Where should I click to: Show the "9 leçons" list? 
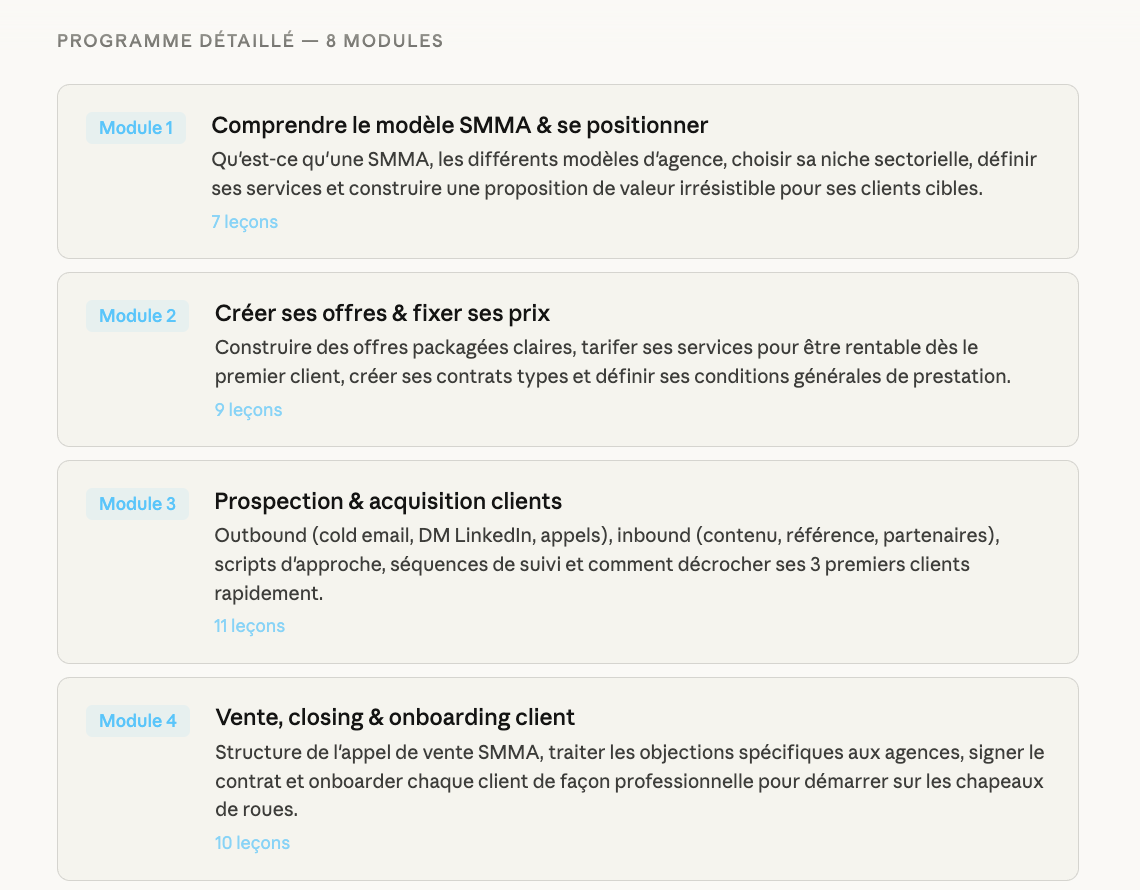[x=248, y=410]
